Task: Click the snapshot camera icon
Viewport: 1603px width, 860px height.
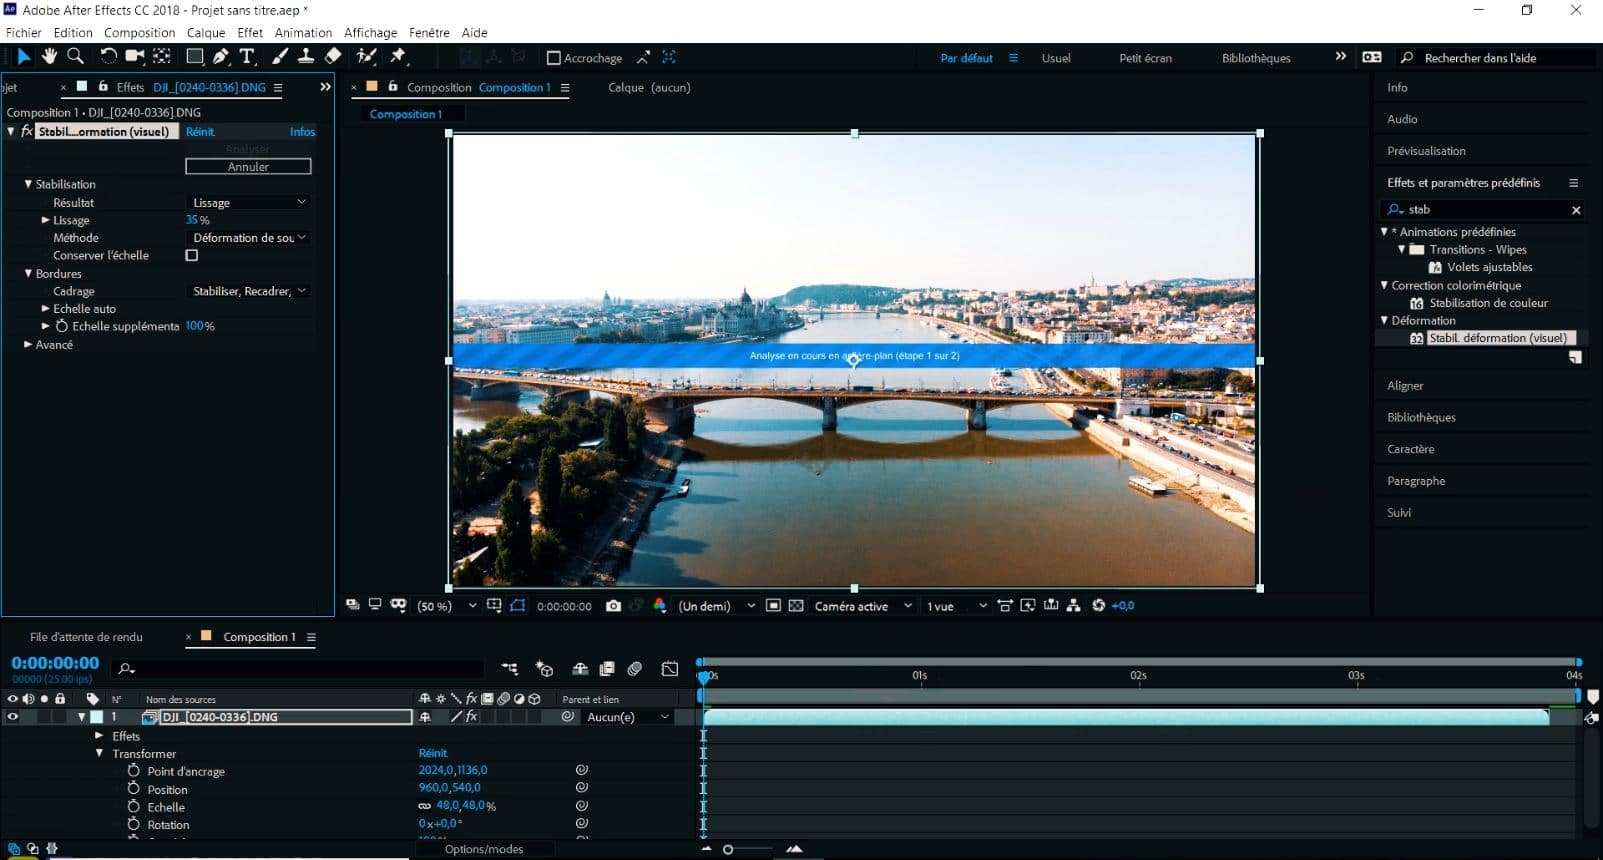Action: coord(613,606)
